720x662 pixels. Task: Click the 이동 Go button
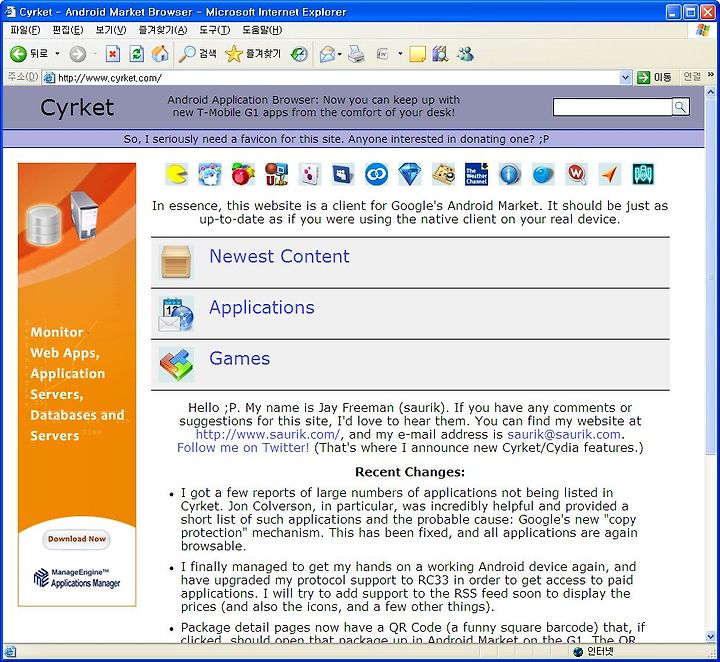tap(655, 78)
